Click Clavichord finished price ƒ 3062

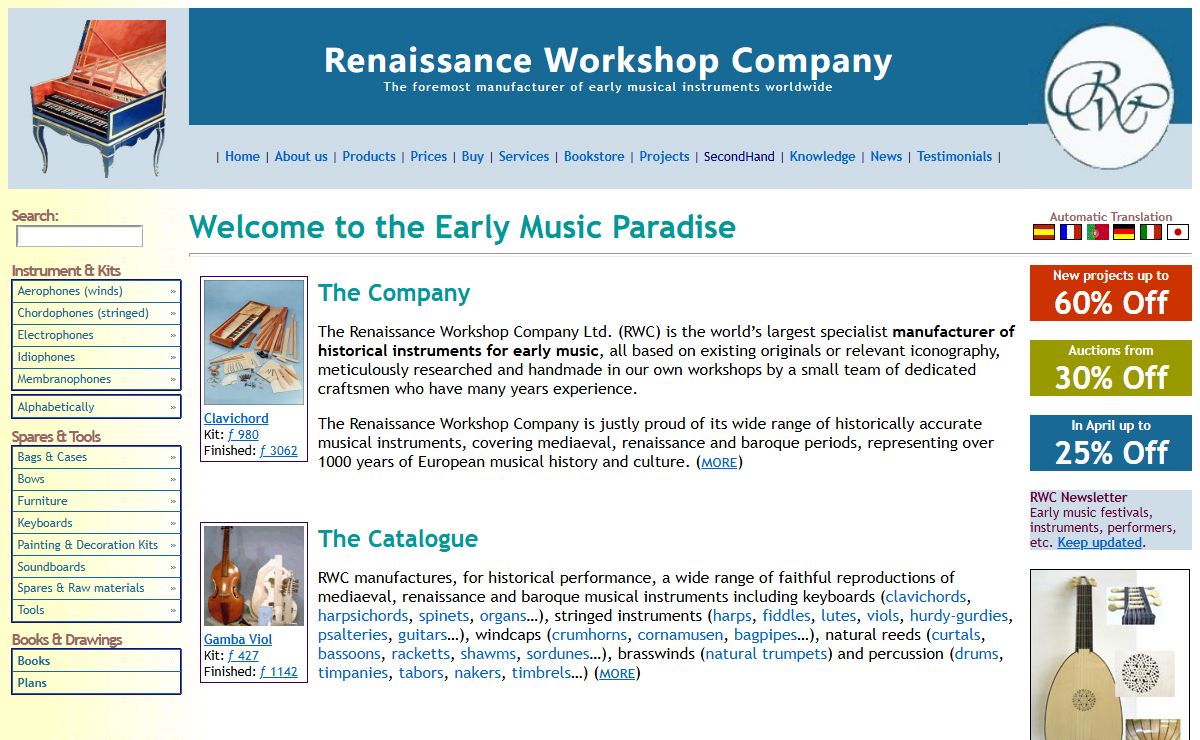[279, 450]
